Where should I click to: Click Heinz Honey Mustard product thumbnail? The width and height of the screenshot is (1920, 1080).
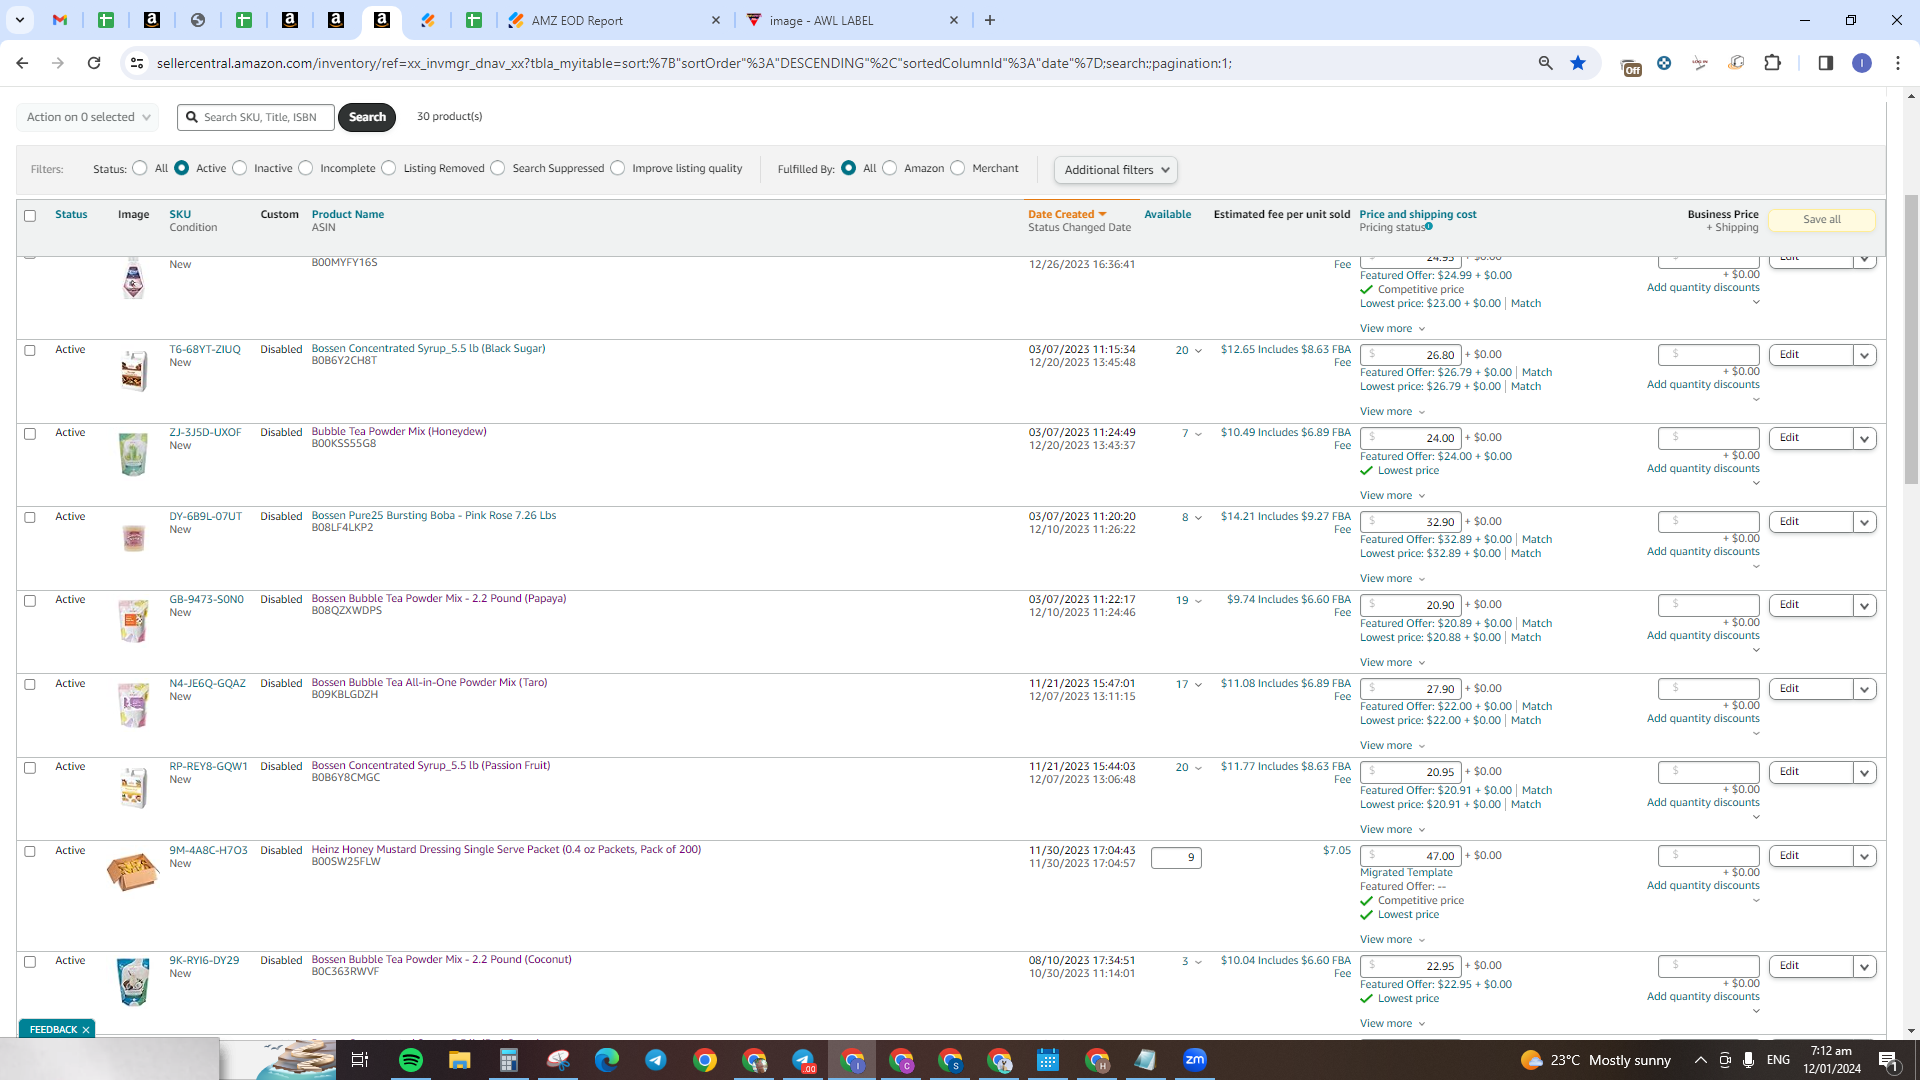(x=133, y=872)
